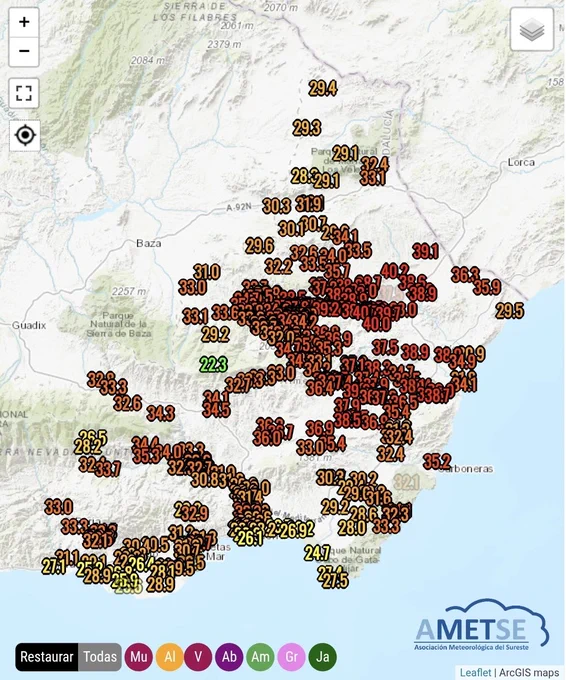Click the Restaurar button
The height and width of the screenshot is (680, 566).
pyautogui.click(x=46, y=657)
